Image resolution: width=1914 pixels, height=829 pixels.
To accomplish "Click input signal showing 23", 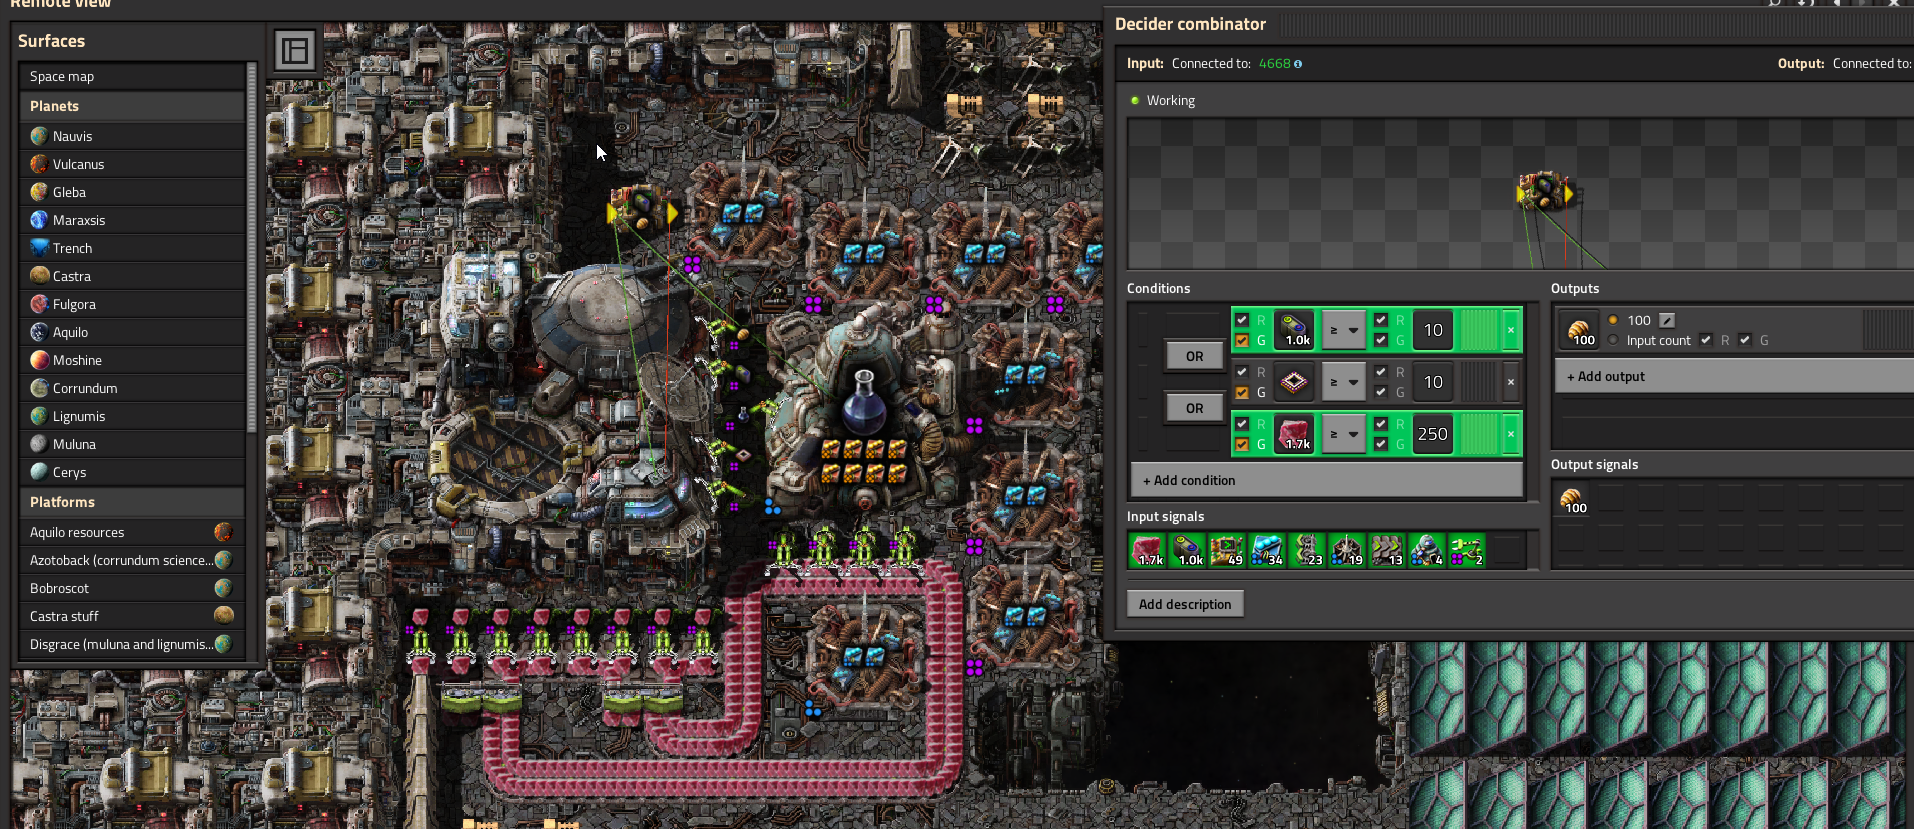I will click(1307, 550).
